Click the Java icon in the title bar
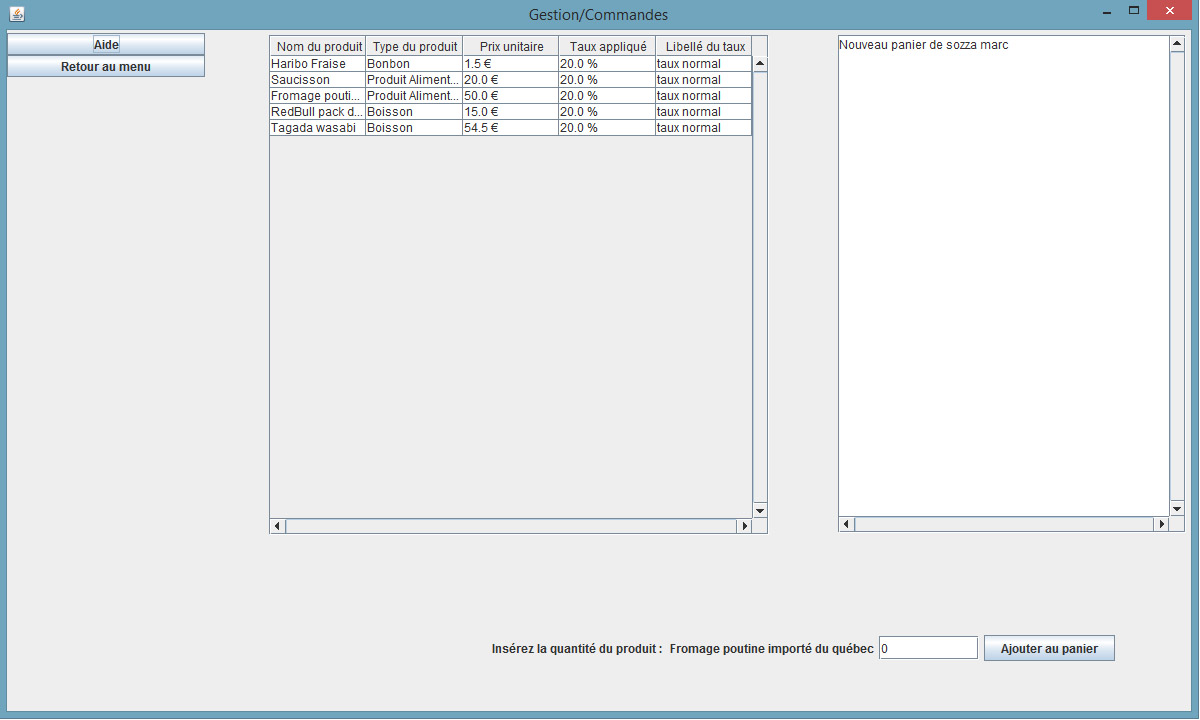The image size is (1200, 720). click(16, 14)
